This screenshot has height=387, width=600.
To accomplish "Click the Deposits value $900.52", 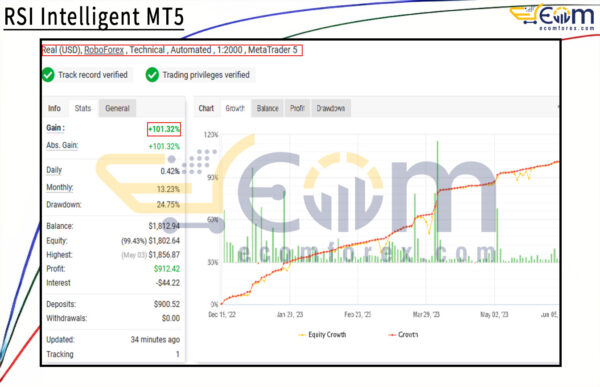I will [x=167, y=304].
